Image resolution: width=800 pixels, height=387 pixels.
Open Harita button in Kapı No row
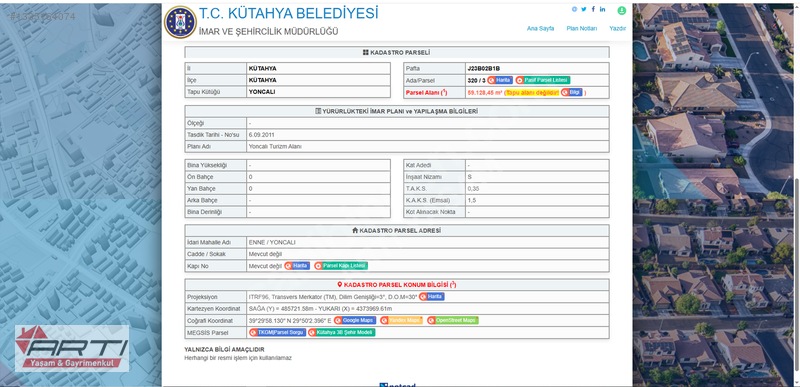[x=297, y=266]
